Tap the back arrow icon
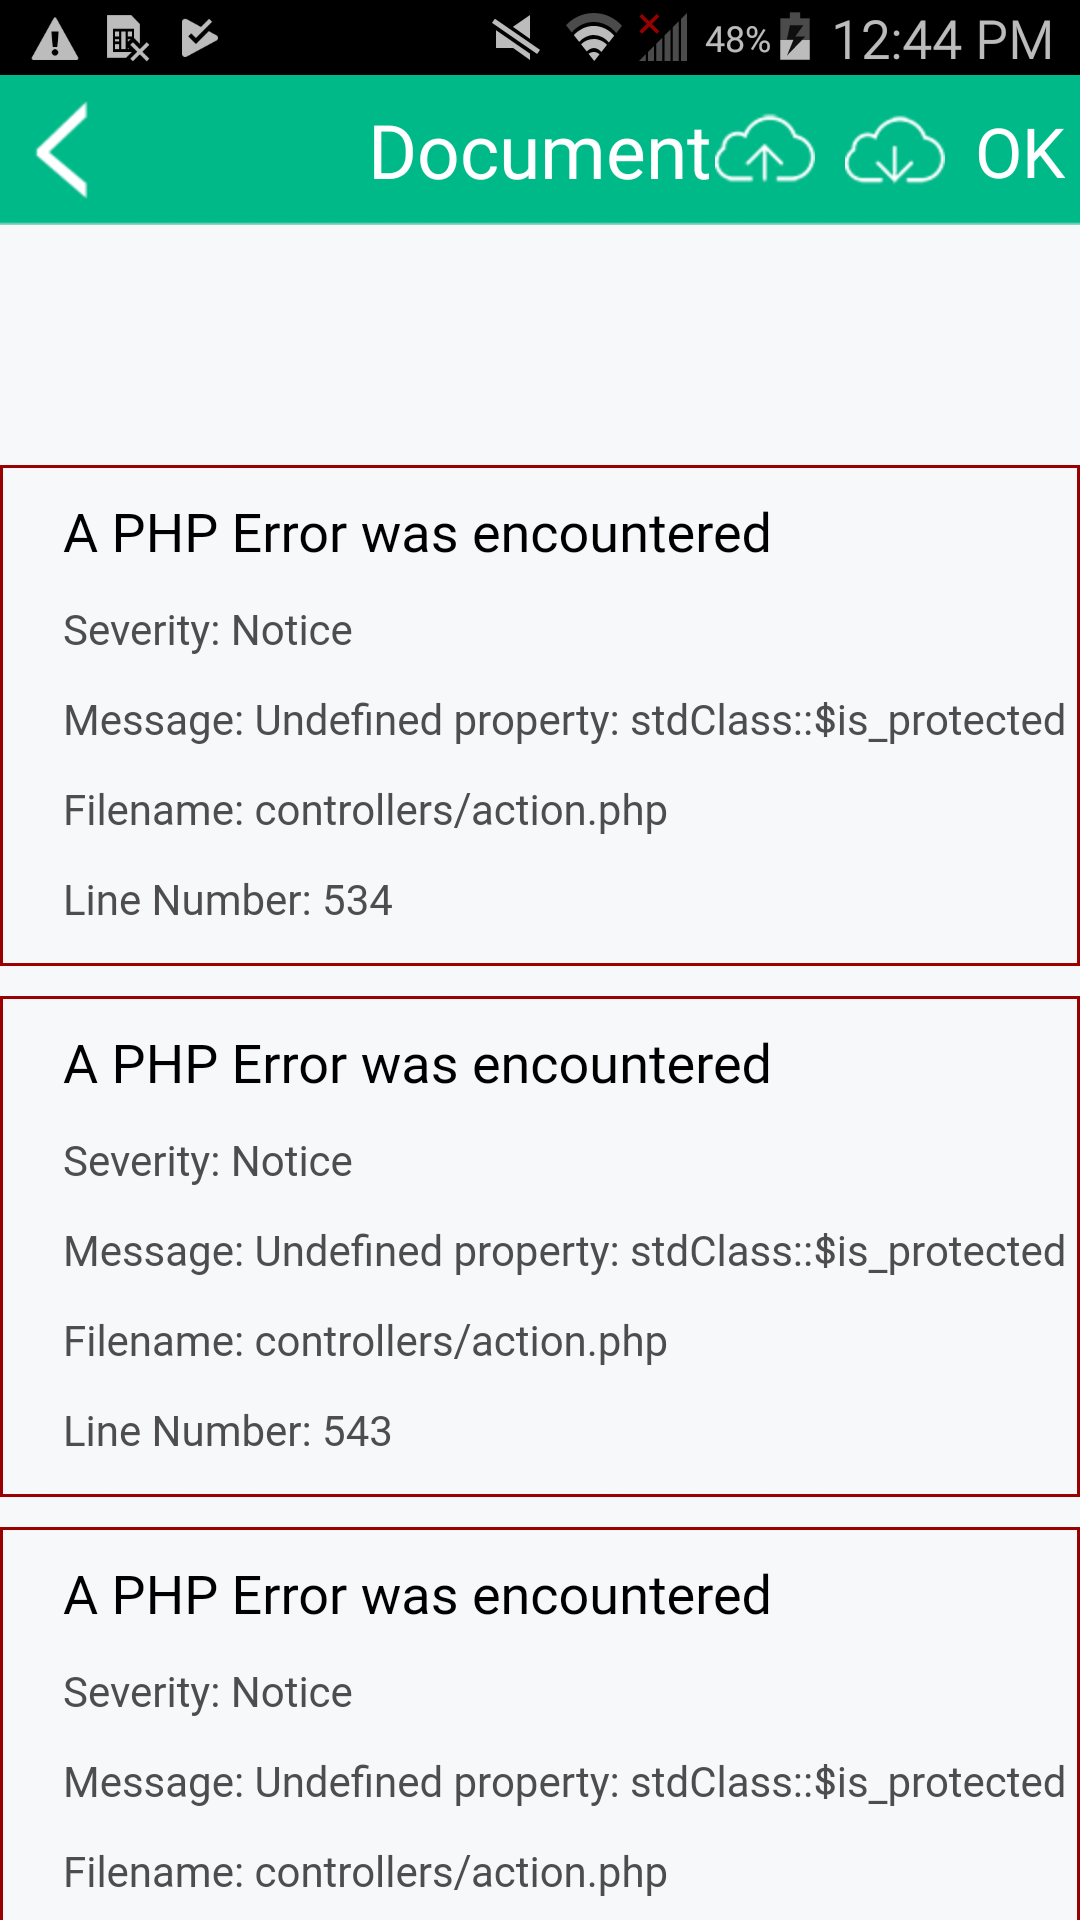 coord(62,150)
